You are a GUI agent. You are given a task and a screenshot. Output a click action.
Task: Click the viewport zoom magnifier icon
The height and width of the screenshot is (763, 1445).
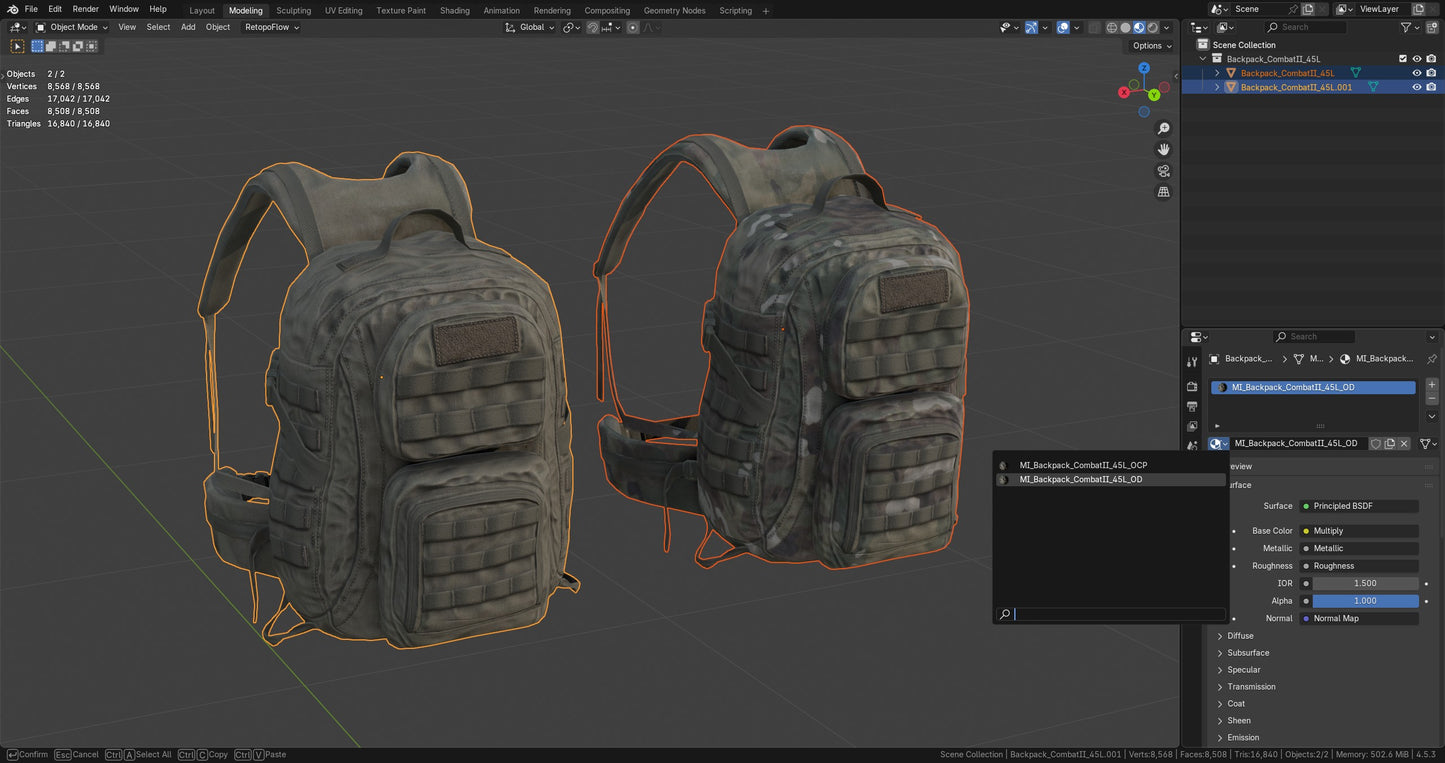coord(1163,128)
